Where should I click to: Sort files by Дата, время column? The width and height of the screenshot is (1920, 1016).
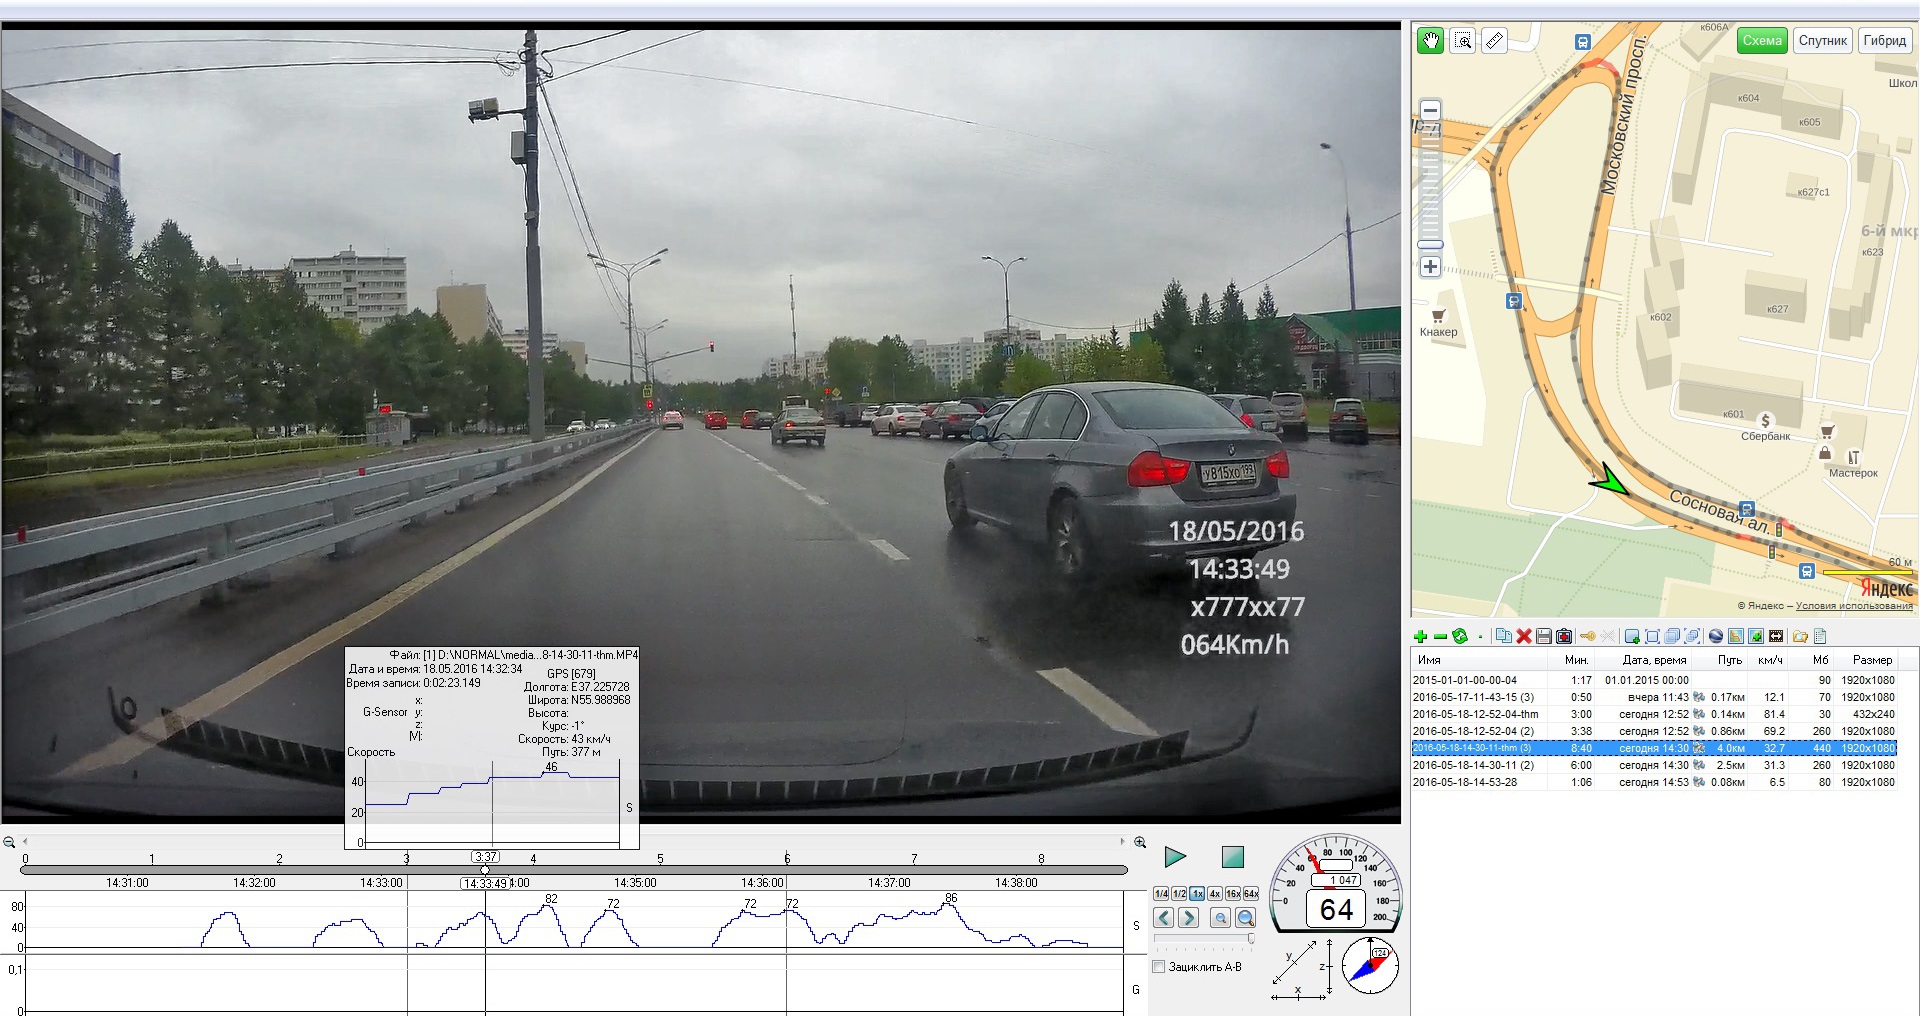pyautogui.click(x=1654, y=660)
